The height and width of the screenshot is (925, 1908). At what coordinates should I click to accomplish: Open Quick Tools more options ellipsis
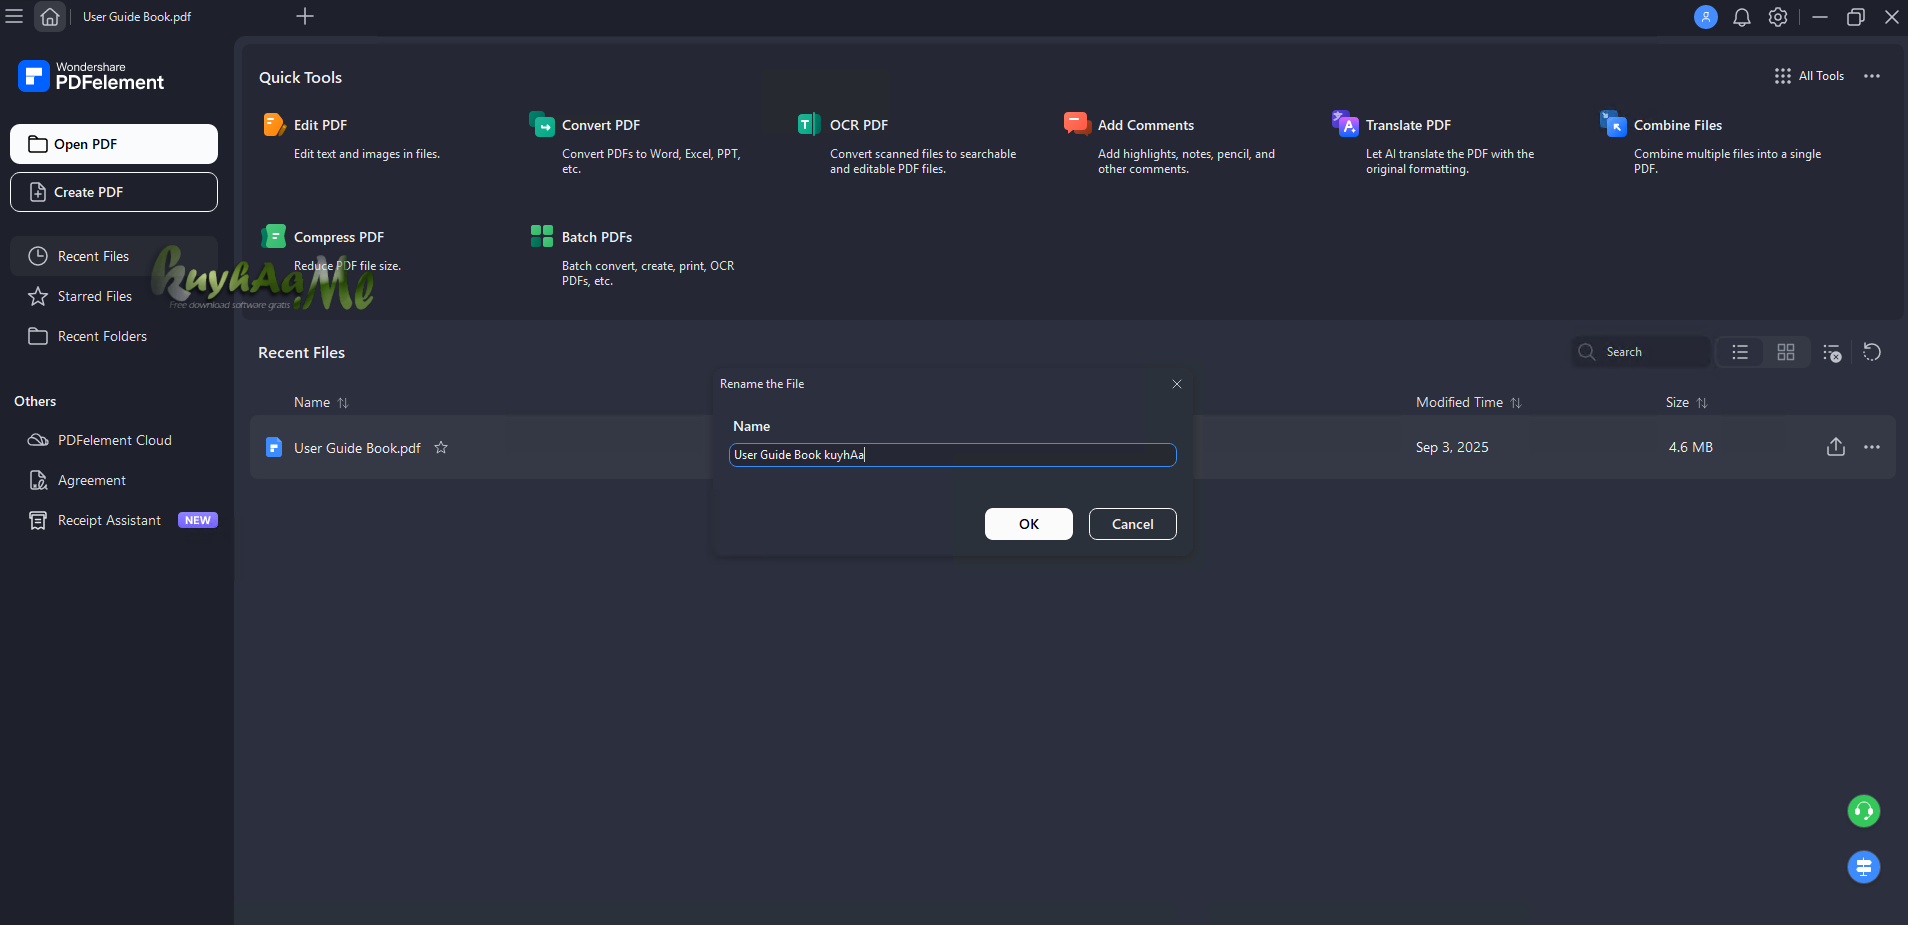[1872, 76]
